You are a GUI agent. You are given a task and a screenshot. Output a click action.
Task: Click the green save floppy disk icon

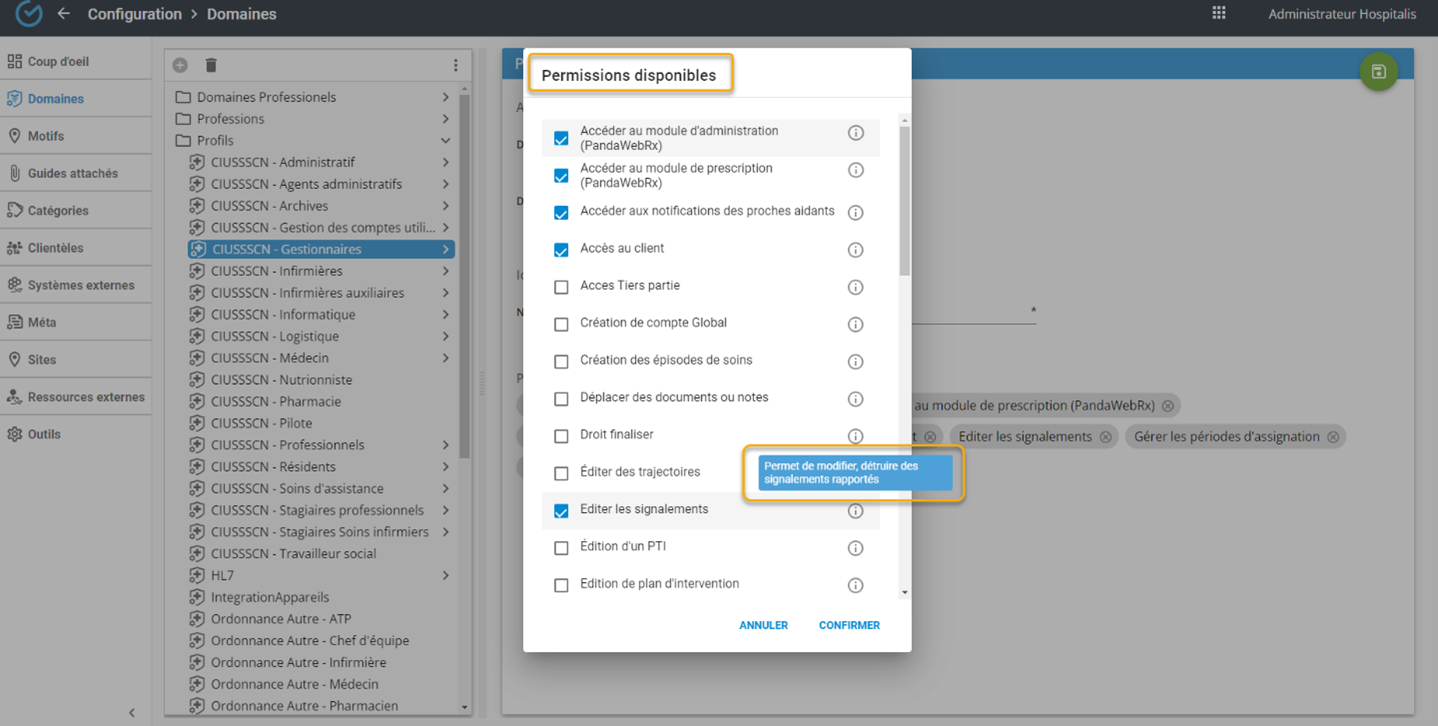click(1378, 72)
